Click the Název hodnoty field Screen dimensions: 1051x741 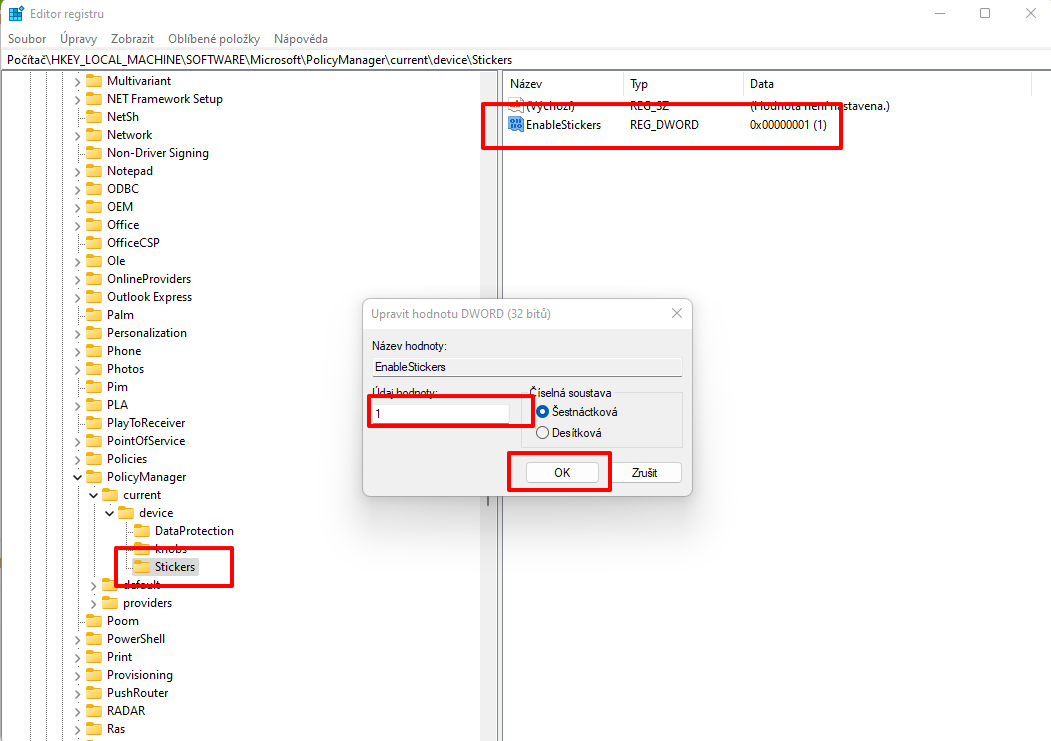[x=527, y=366]
